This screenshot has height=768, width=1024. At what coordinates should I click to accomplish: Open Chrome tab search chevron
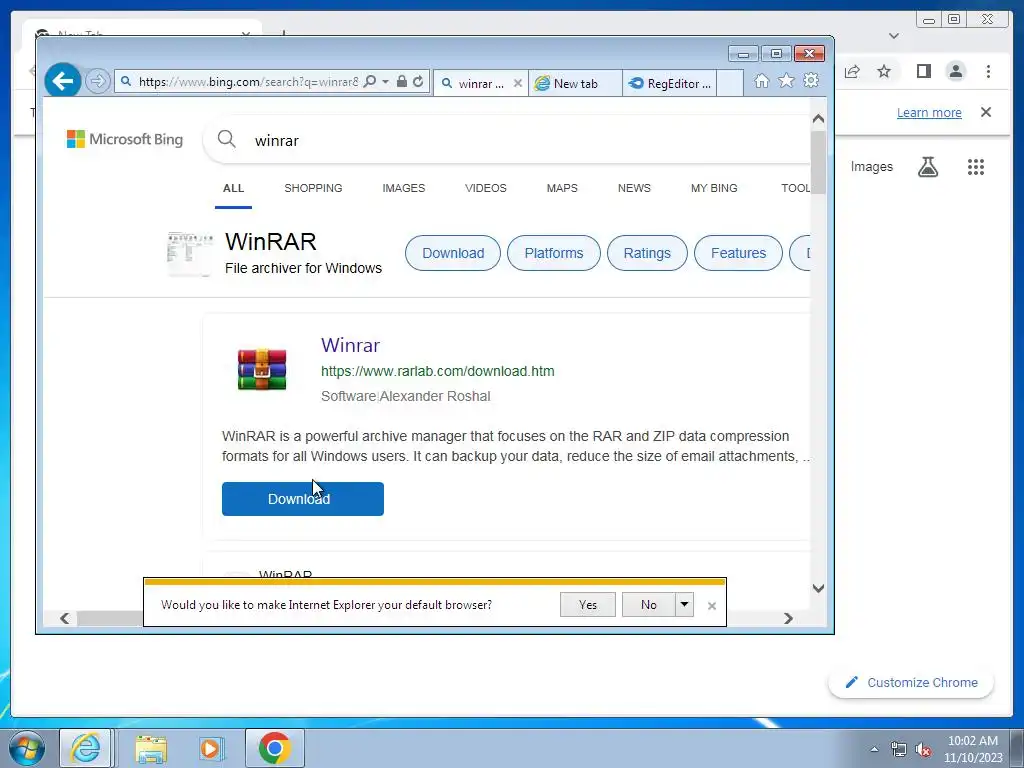[x=894, y=36]
